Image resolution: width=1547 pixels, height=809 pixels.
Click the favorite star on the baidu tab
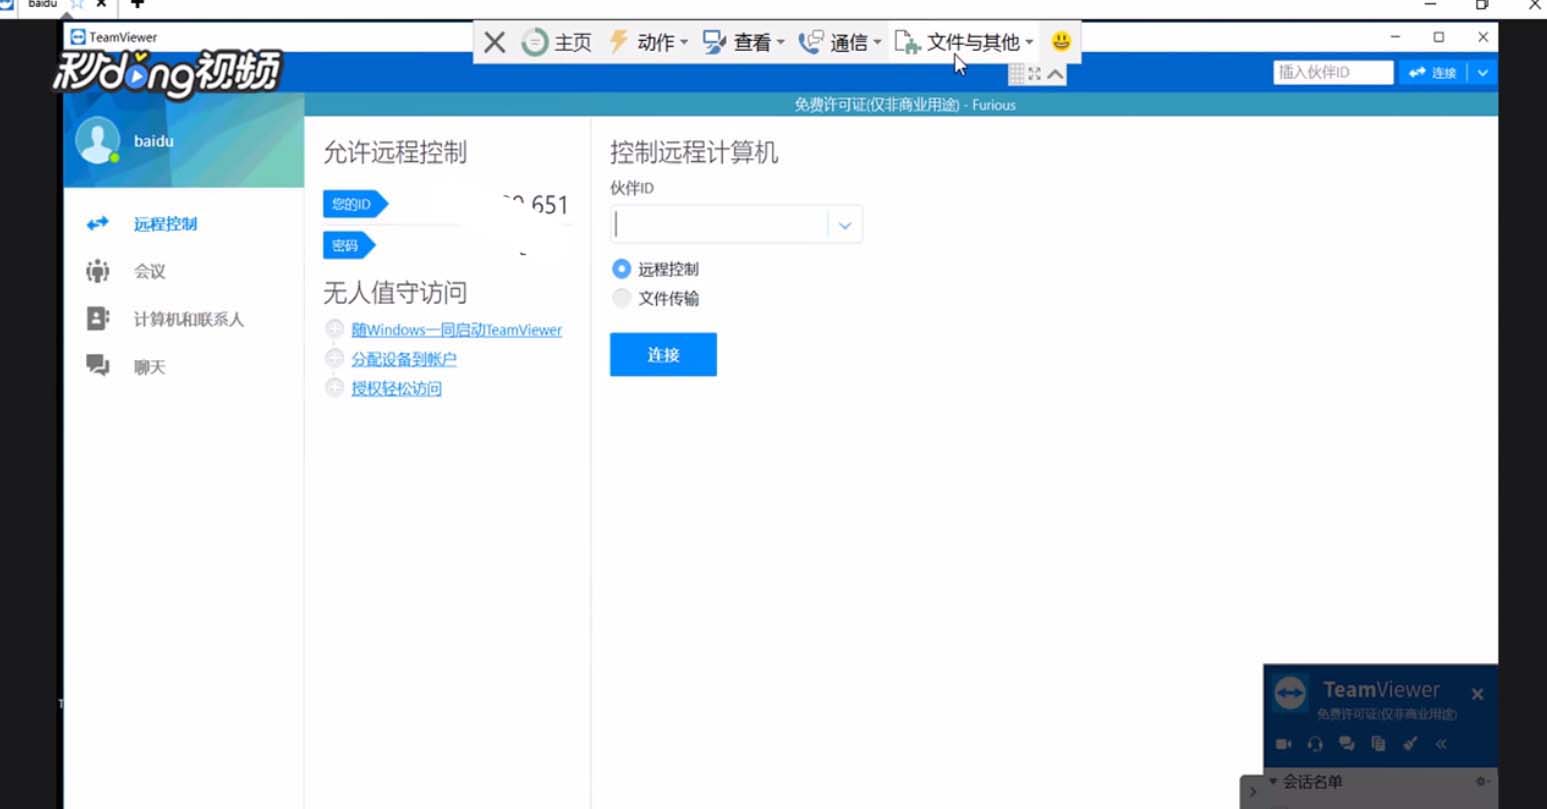76,4
